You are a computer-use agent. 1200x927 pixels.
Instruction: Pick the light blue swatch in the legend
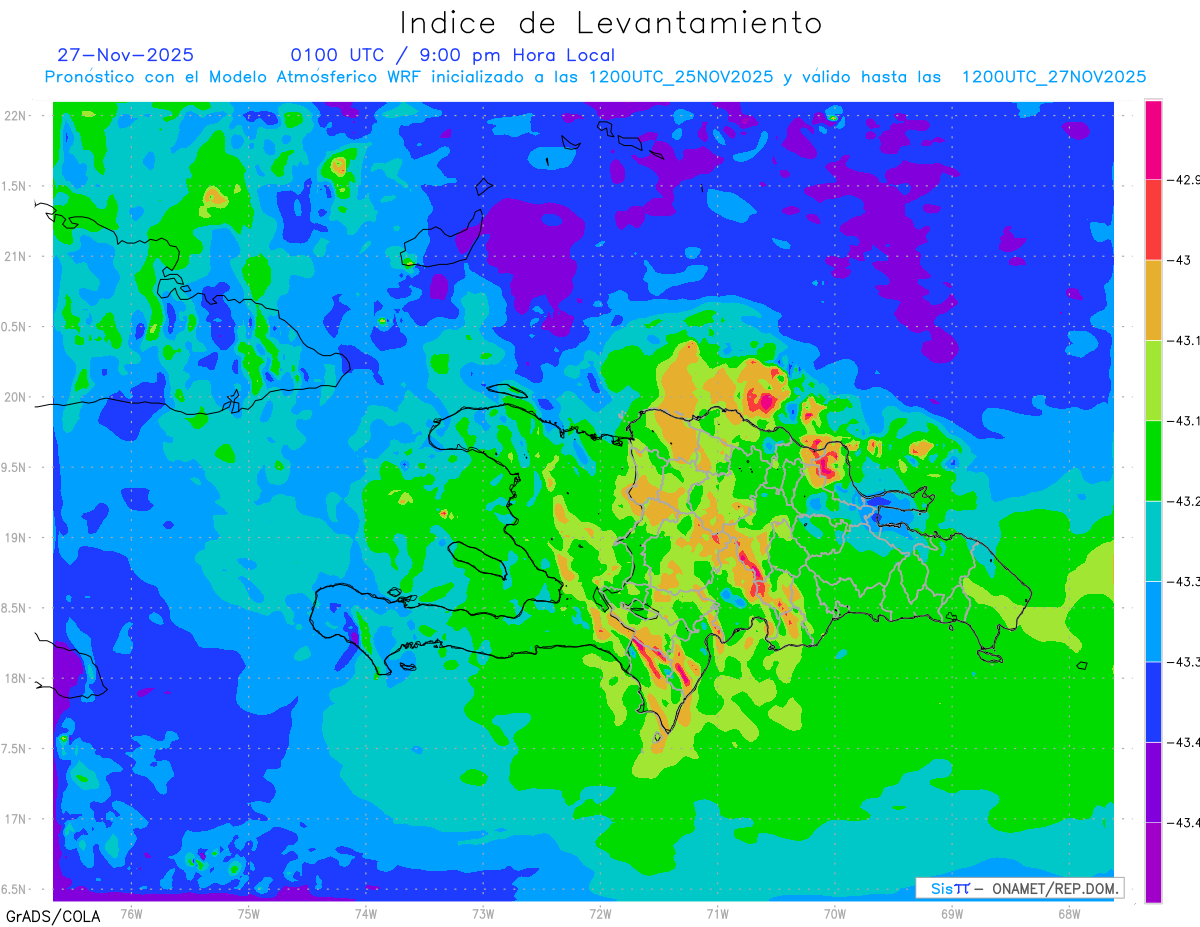coord(1153,621)
